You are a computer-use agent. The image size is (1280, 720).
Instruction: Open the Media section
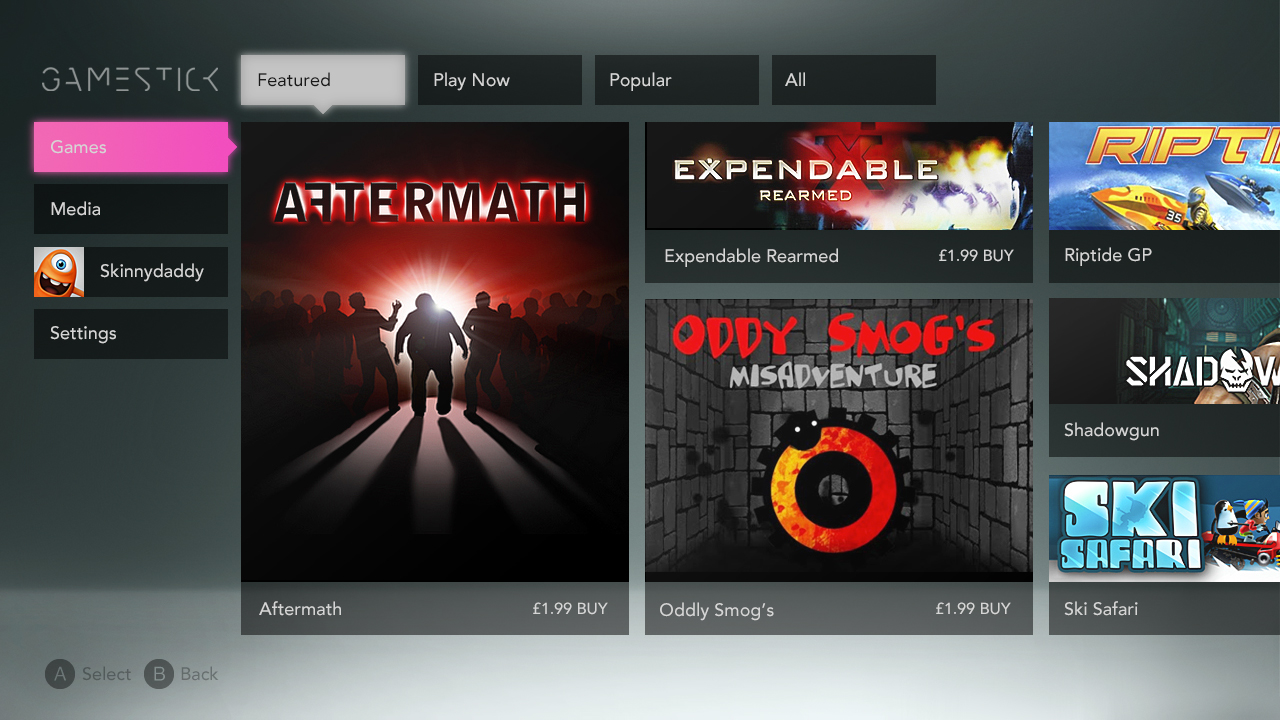pos(131,209)
